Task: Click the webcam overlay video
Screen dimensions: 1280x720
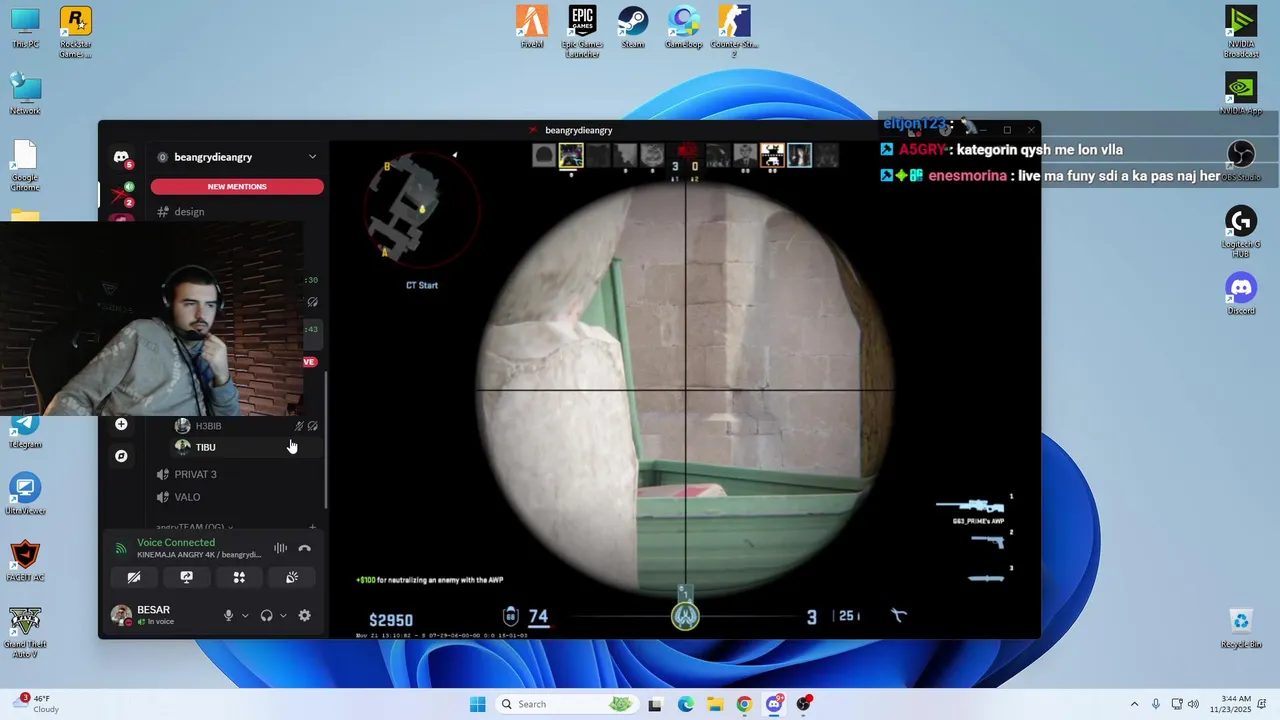Action: [x=152, y=318]
